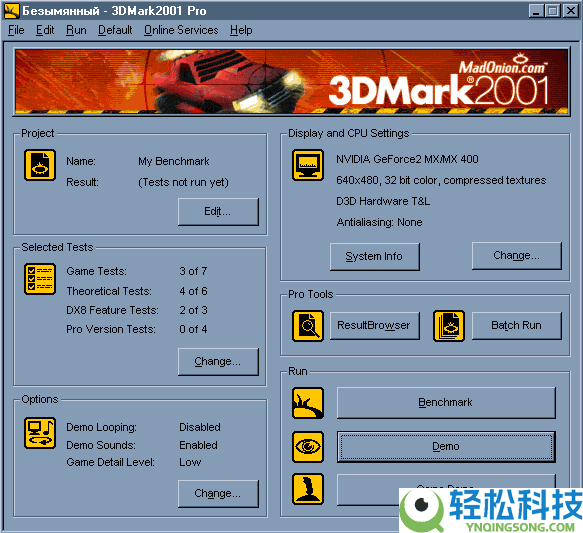Click the 3DMark2001 MadOnion banner
Image resolution: width=583 pixels, height=533 pixels.
292,81
